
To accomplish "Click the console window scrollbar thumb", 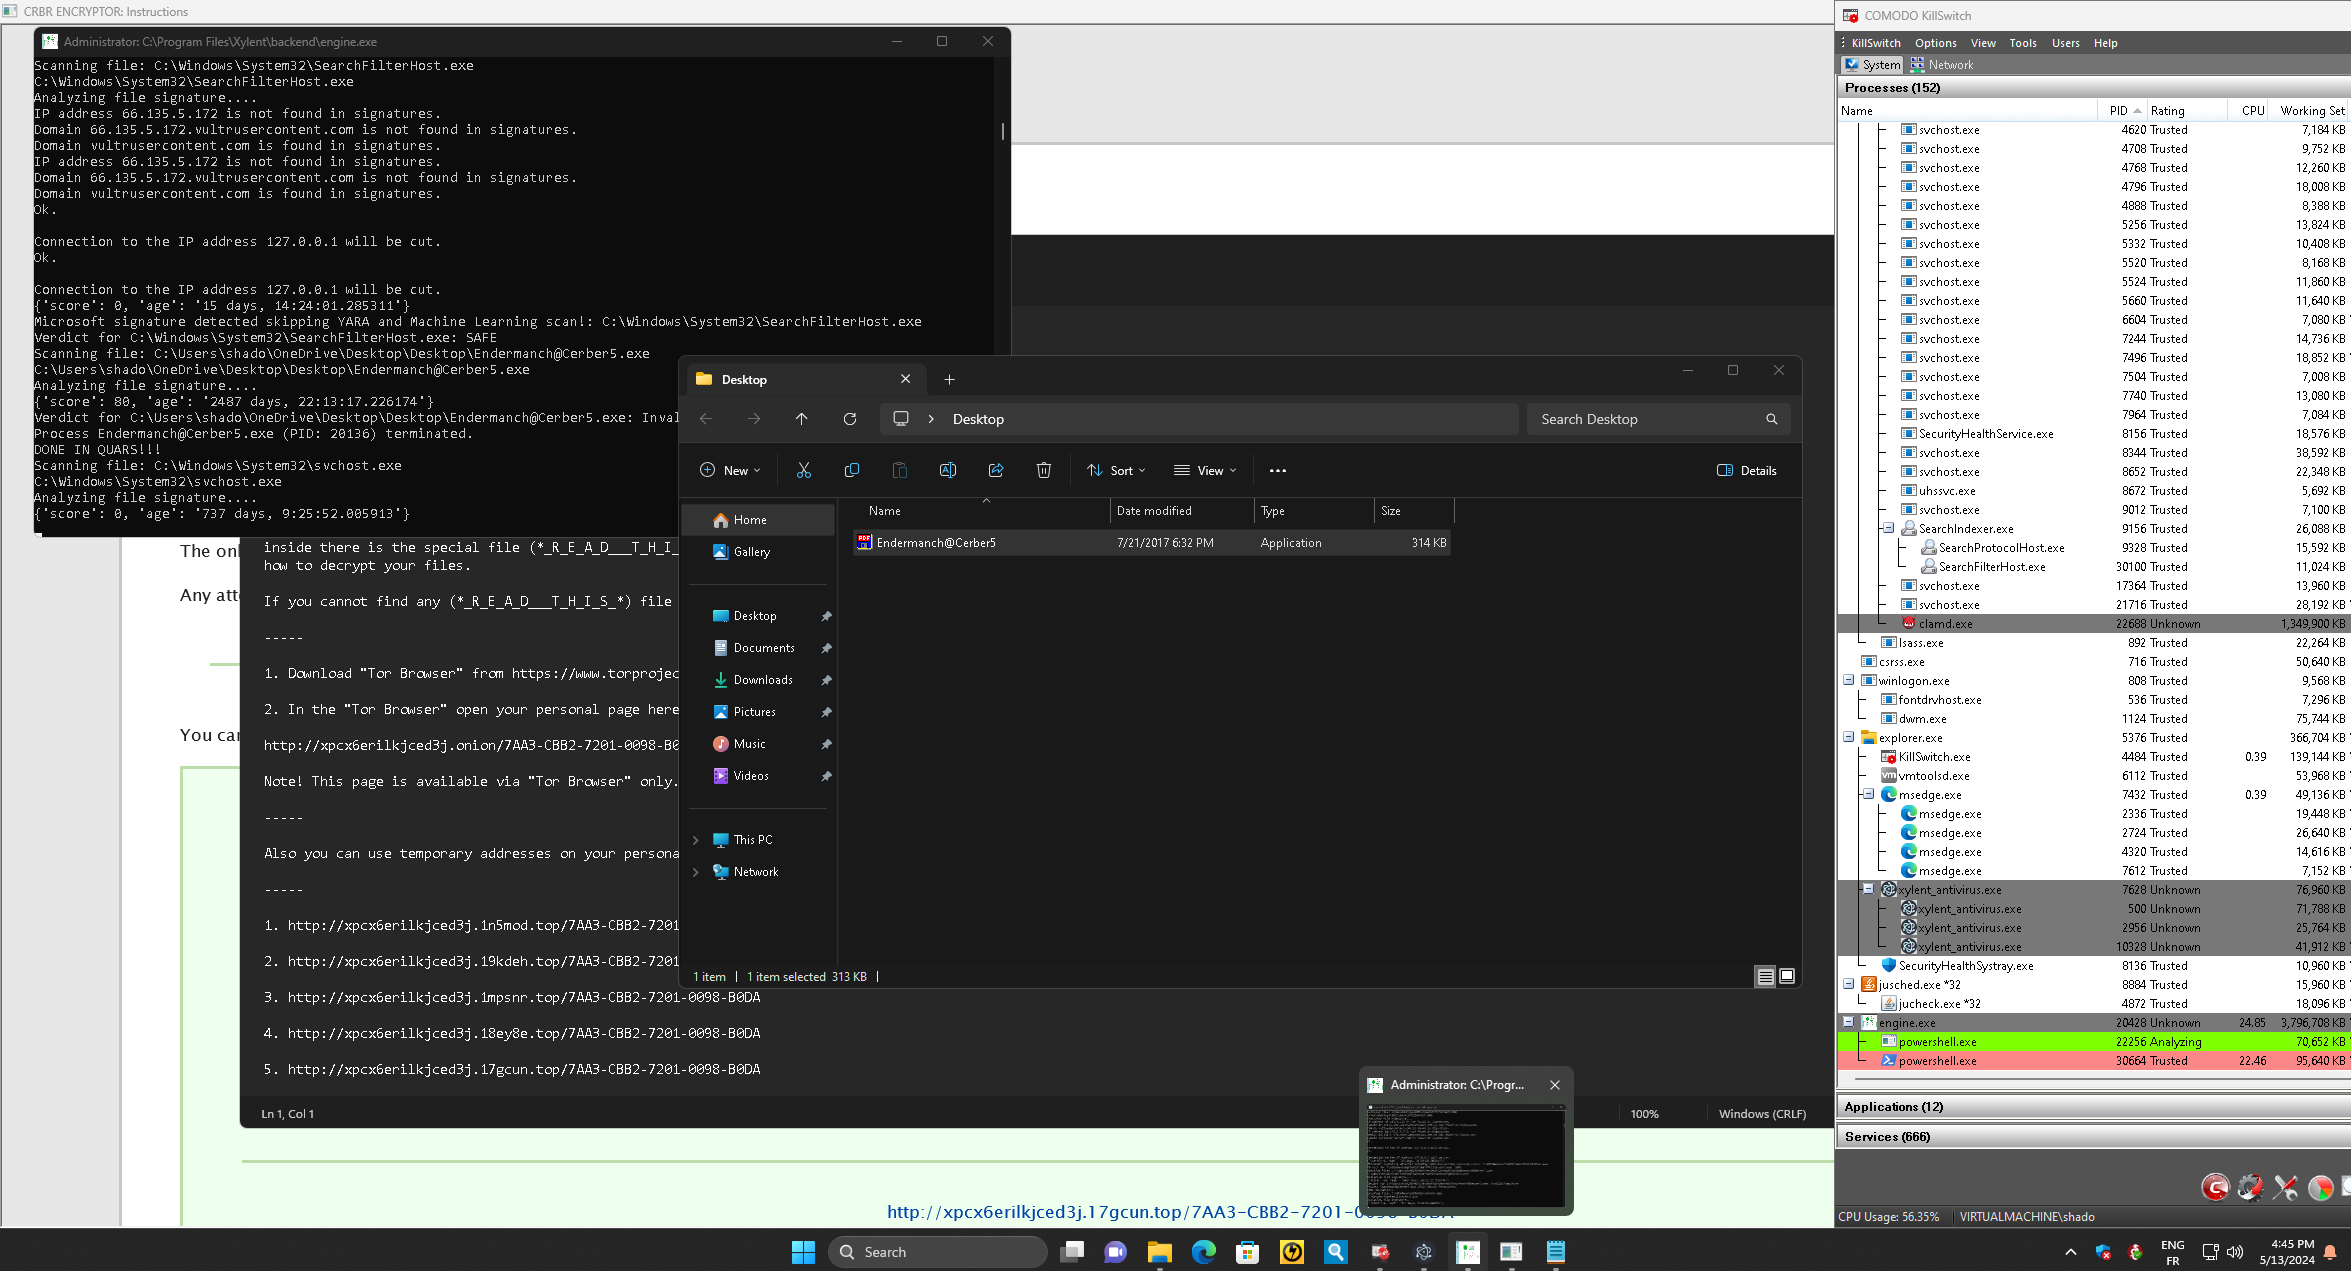I will (x=1002, y=131).
